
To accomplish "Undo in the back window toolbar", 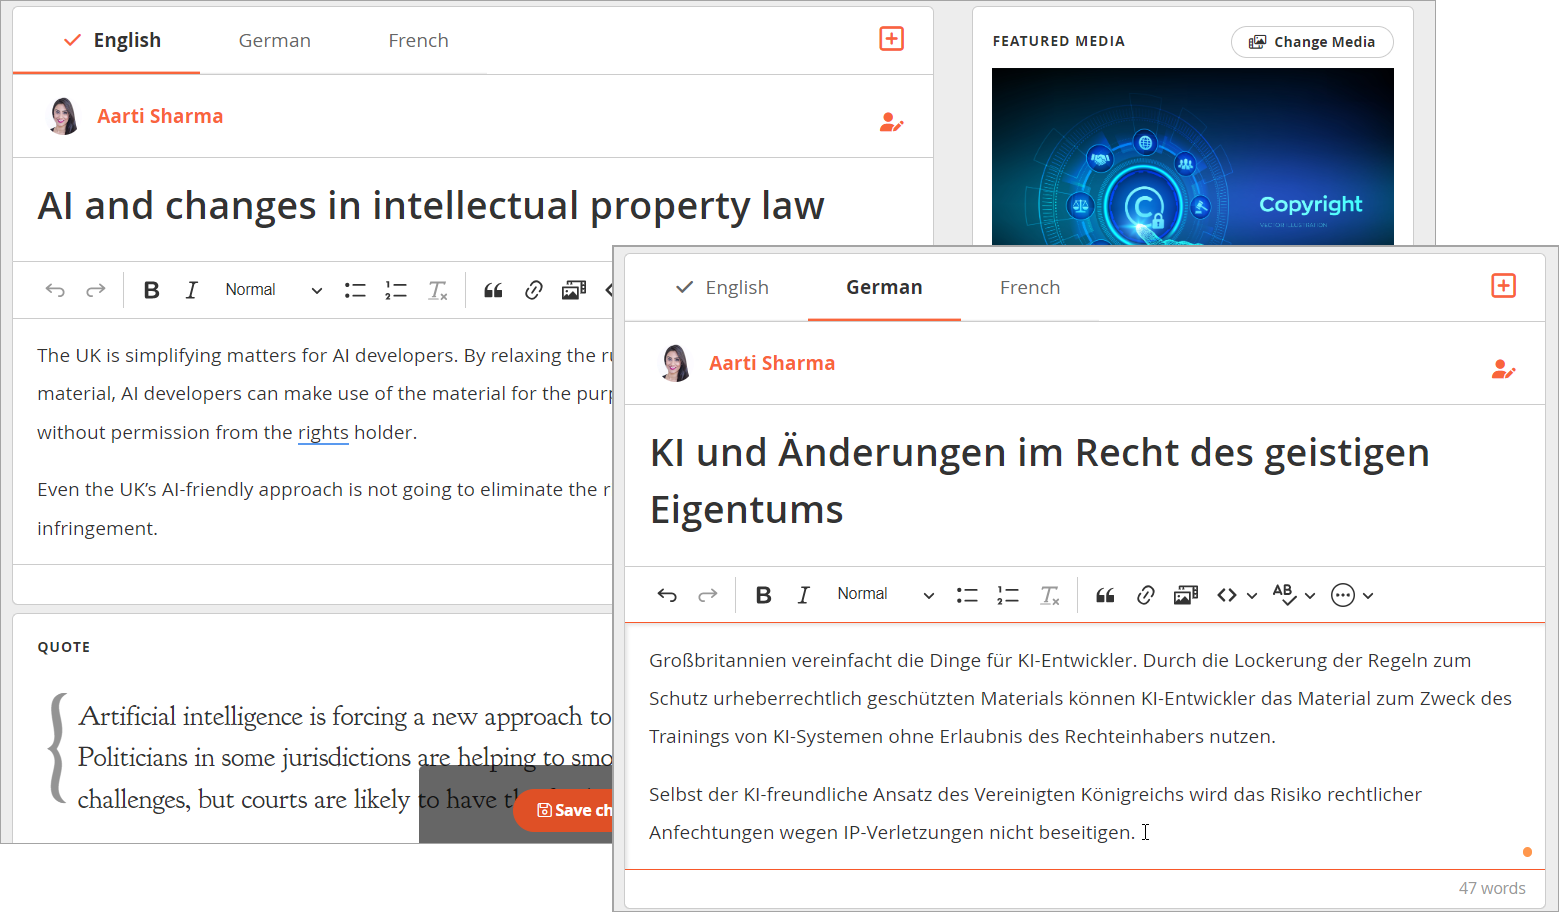I will click(55, 290).
